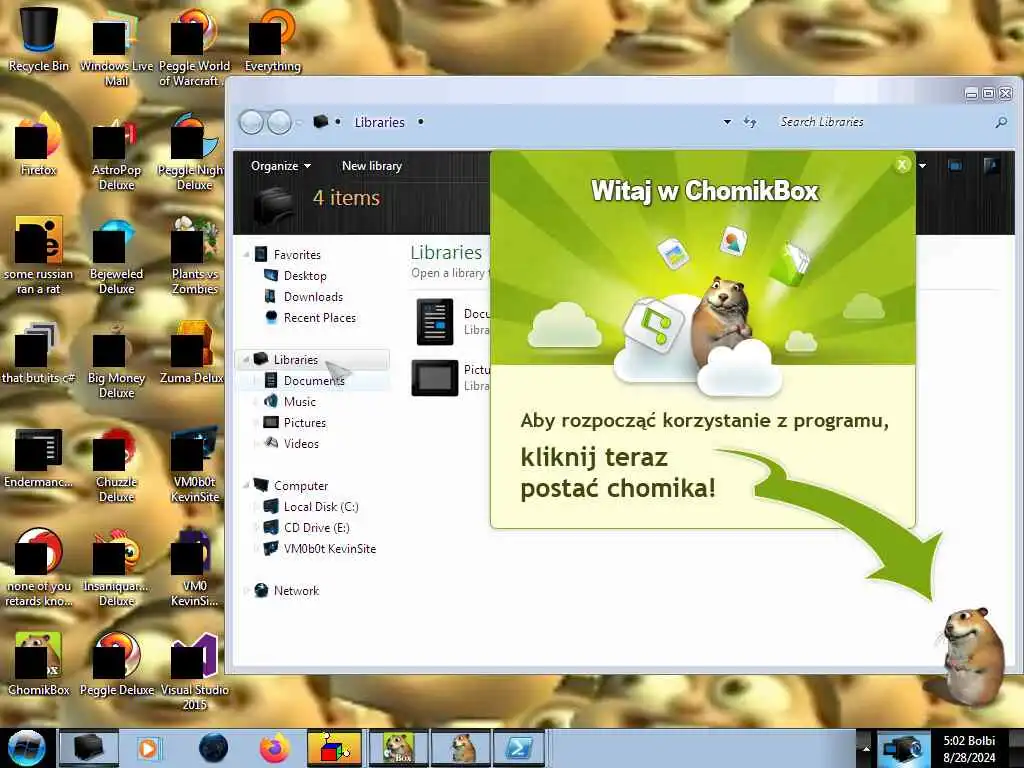
Task: Go back with Explorer back button
Action: [251, 122]
